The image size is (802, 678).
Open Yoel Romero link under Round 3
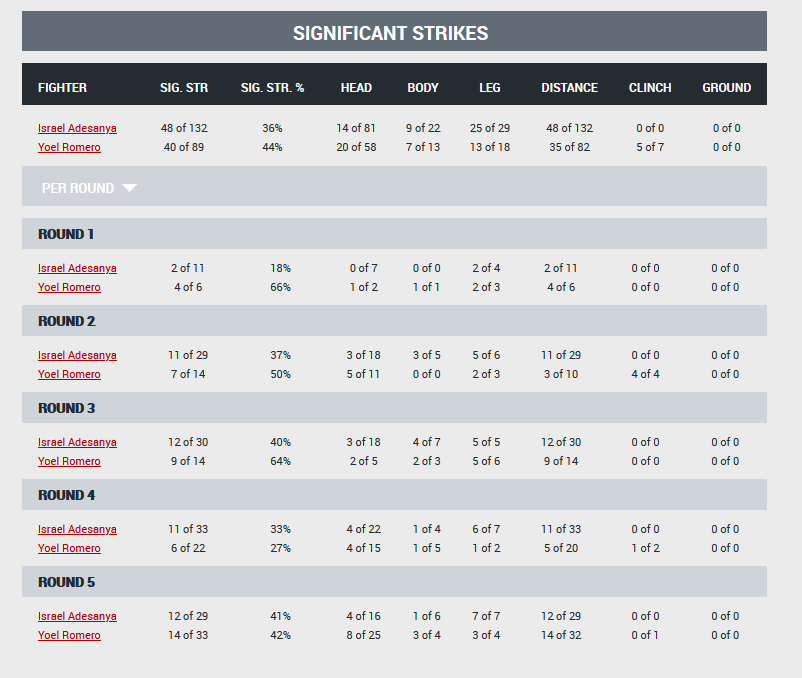(x=69, y=461)
